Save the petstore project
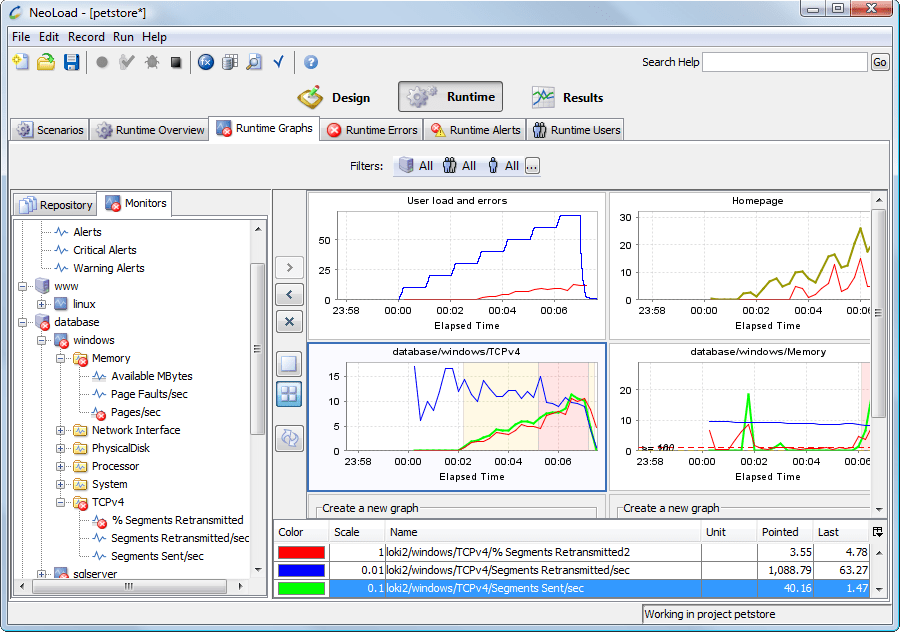The height and width of the screenshot is (632, 900). 70,62
